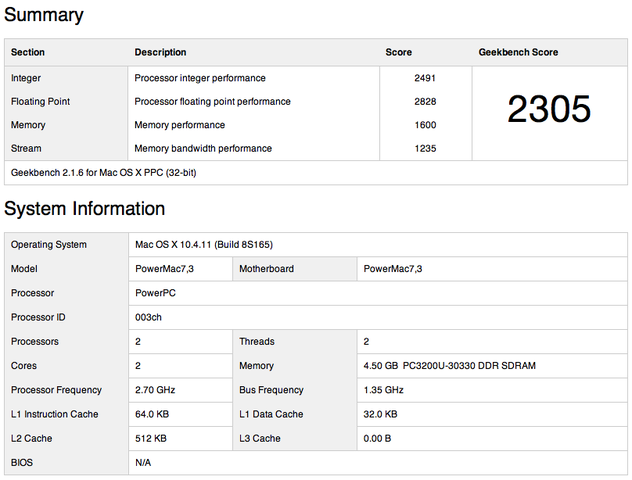Click the Cores value 2

coord(138,366)
